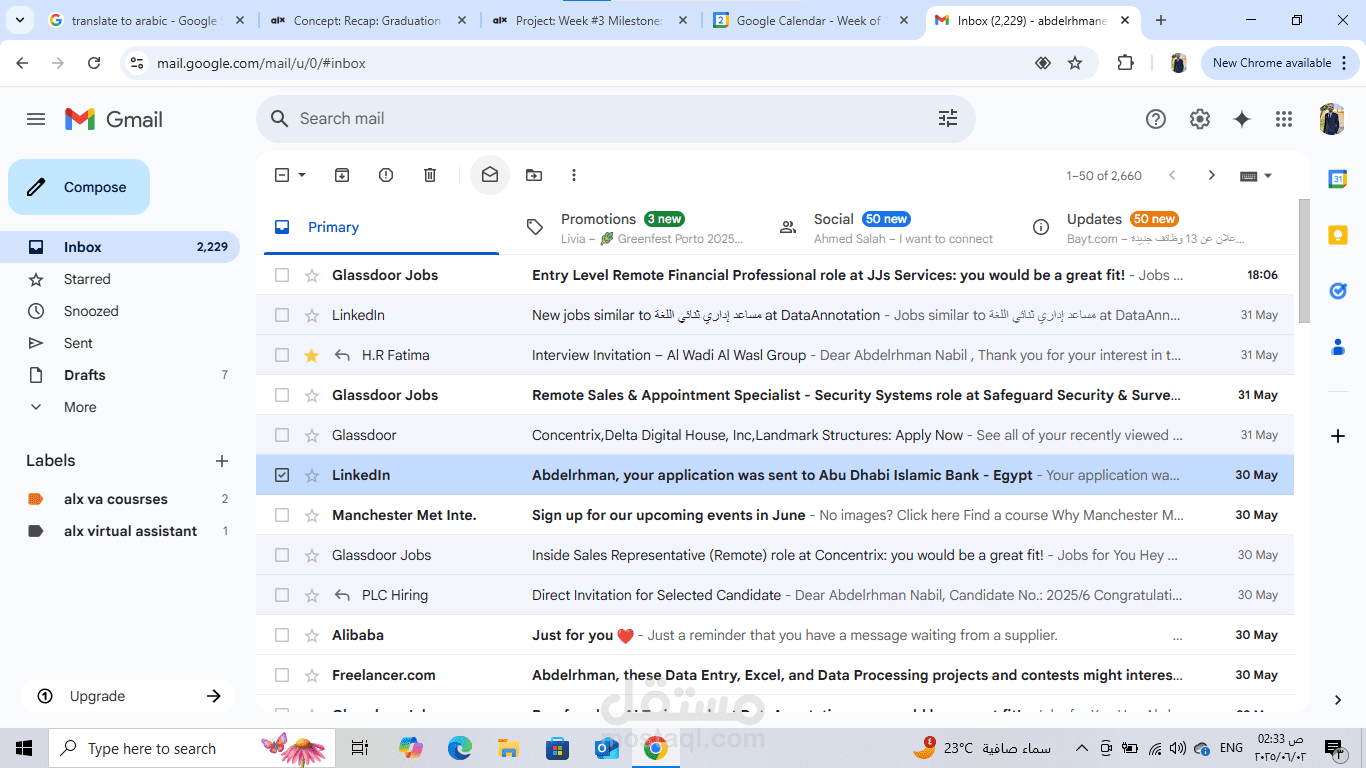1366x768 pixels.
Task: Bookmark this tab with star icon
Action: click(x=1075, y=63)
